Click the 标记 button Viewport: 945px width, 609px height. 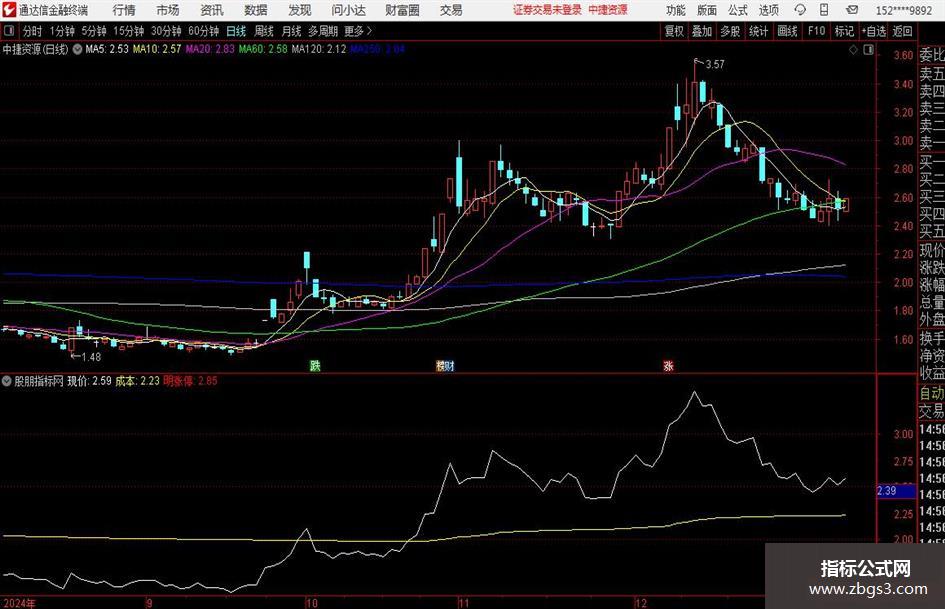(x=844, y=31)
